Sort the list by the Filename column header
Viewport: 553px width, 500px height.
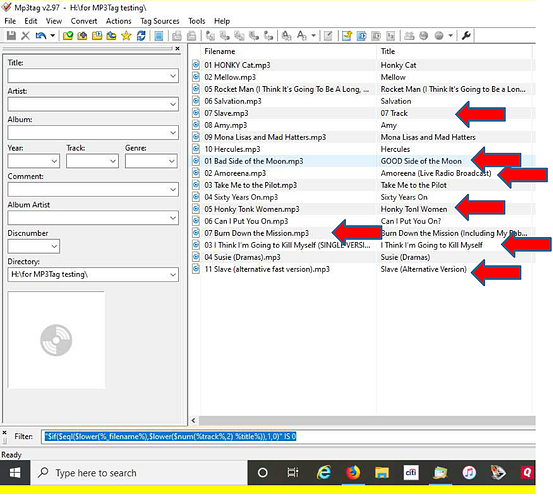click(x=288, y=51)
